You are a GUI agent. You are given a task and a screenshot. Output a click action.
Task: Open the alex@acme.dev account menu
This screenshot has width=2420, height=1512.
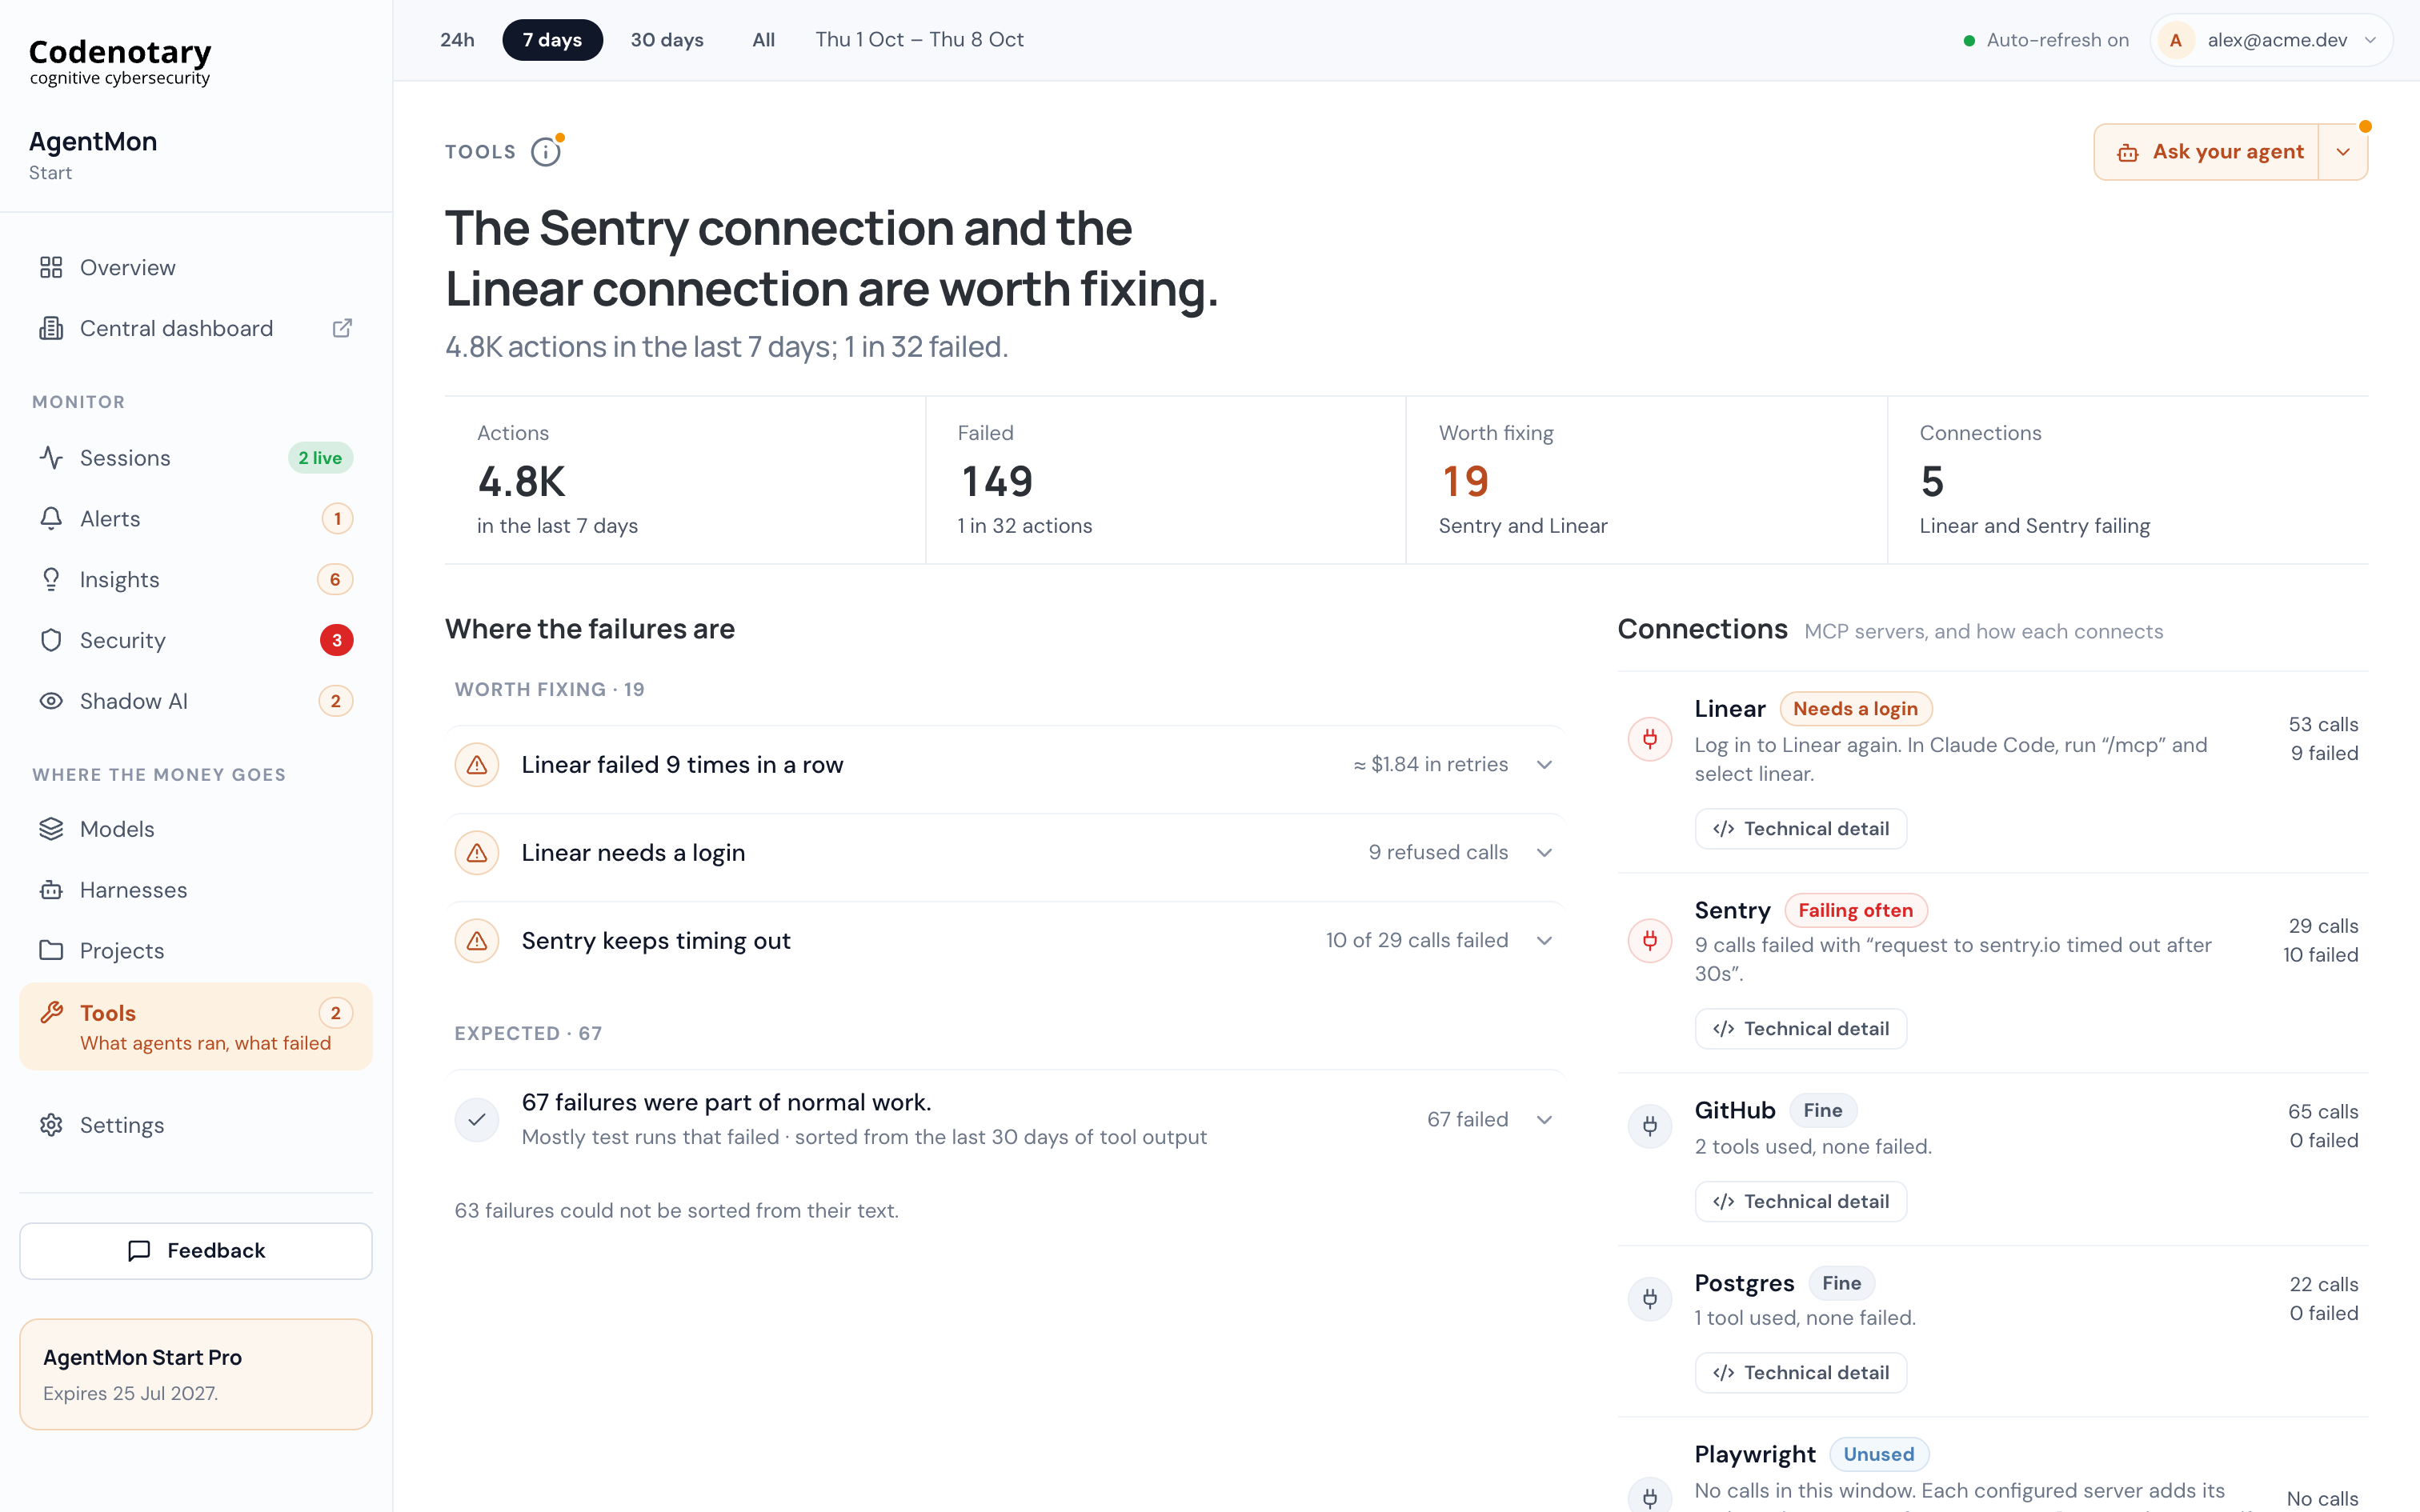[x=2271, y=40]
